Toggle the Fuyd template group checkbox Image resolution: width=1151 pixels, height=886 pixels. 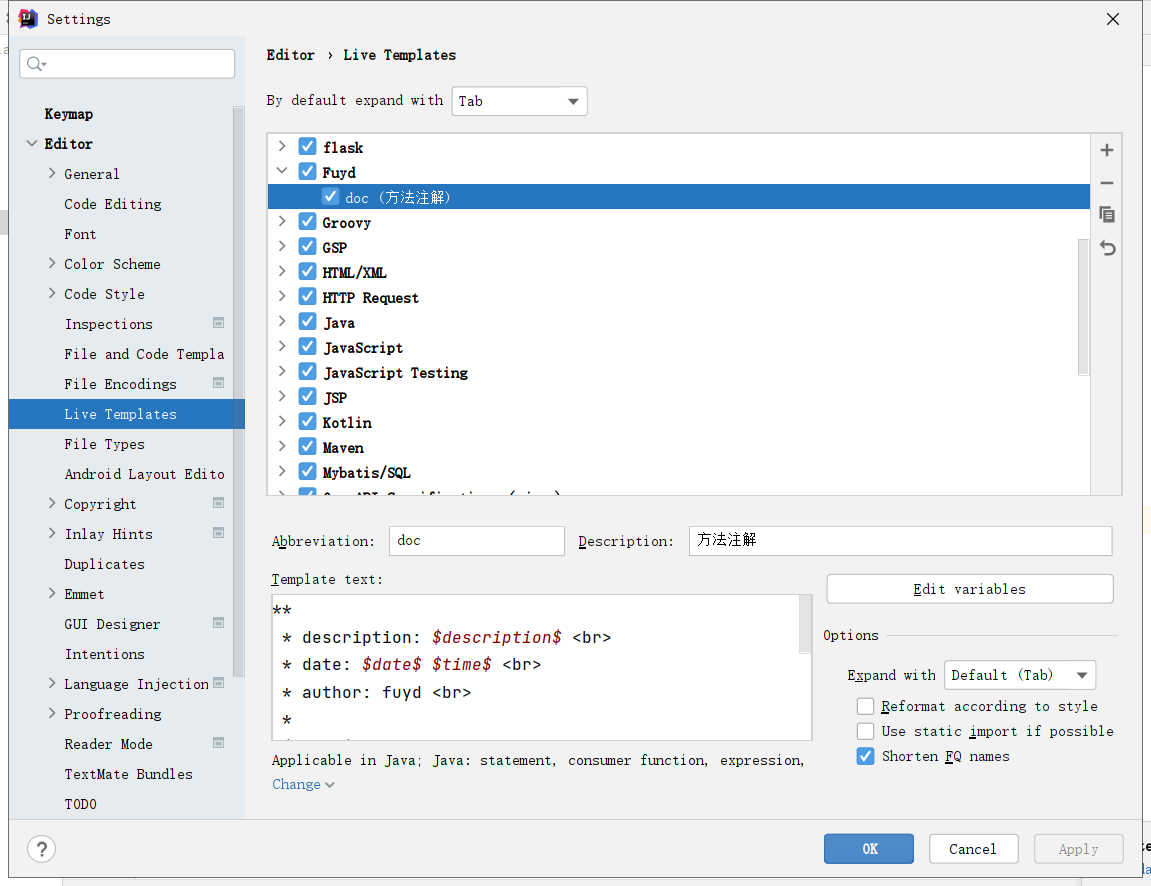tap(308, 172)
